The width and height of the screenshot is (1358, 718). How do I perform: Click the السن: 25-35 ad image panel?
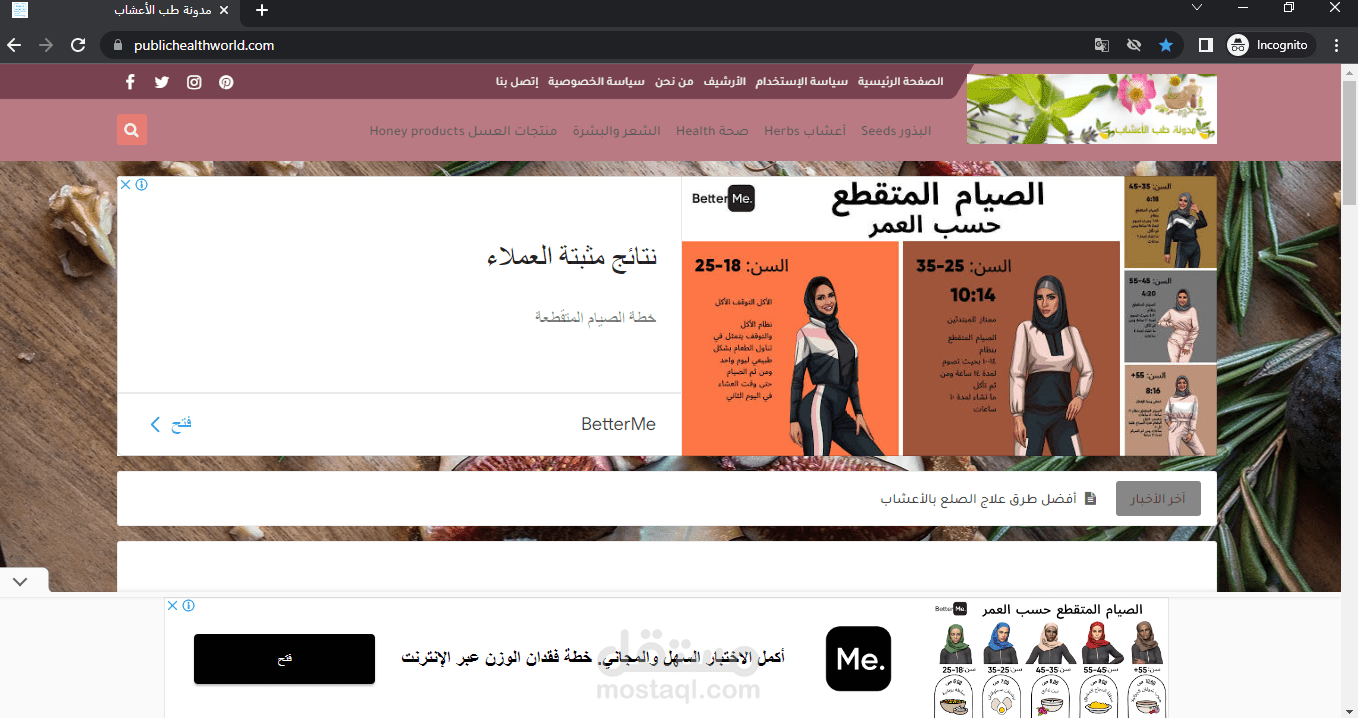click(x=1011, y=348)
